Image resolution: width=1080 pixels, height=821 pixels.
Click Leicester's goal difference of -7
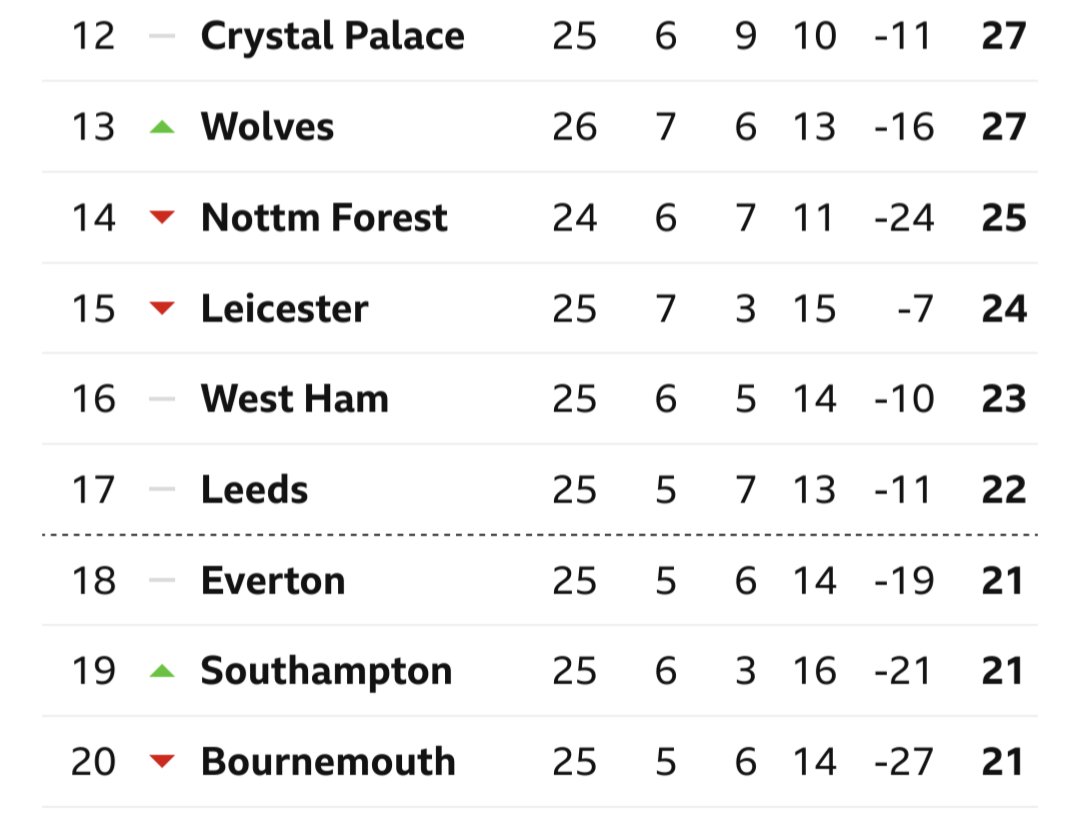[x=915, y=309]
